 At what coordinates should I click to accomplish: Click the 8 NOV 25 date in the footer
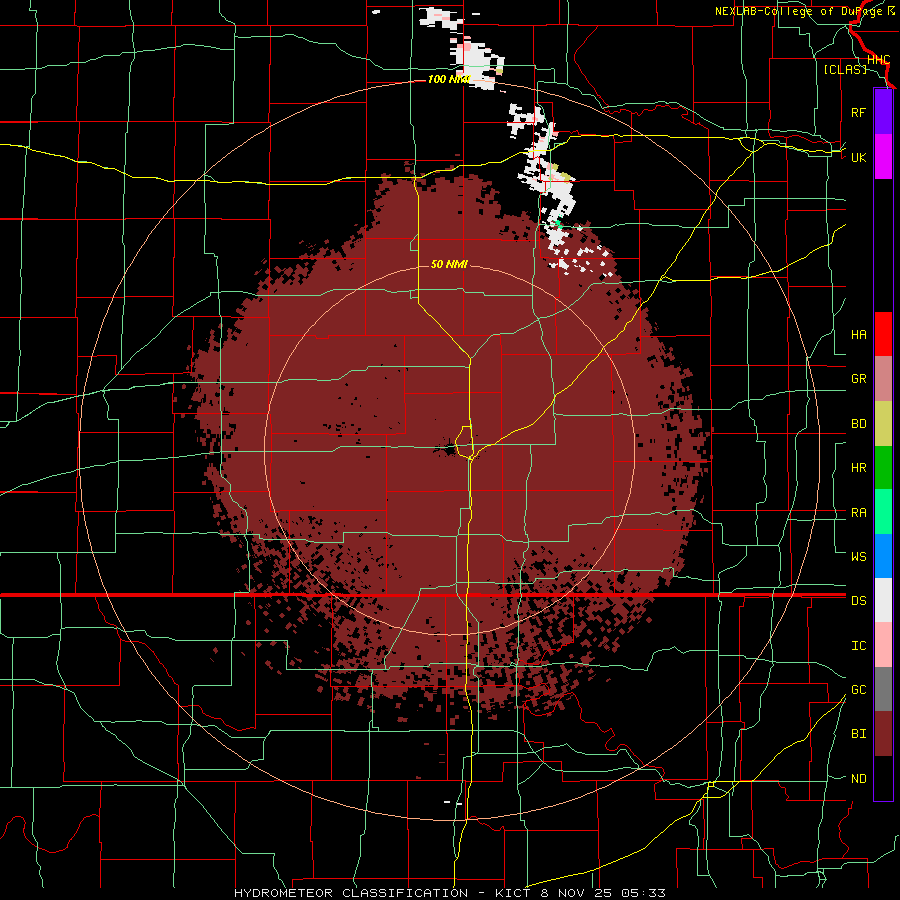[x=577, y=893]
